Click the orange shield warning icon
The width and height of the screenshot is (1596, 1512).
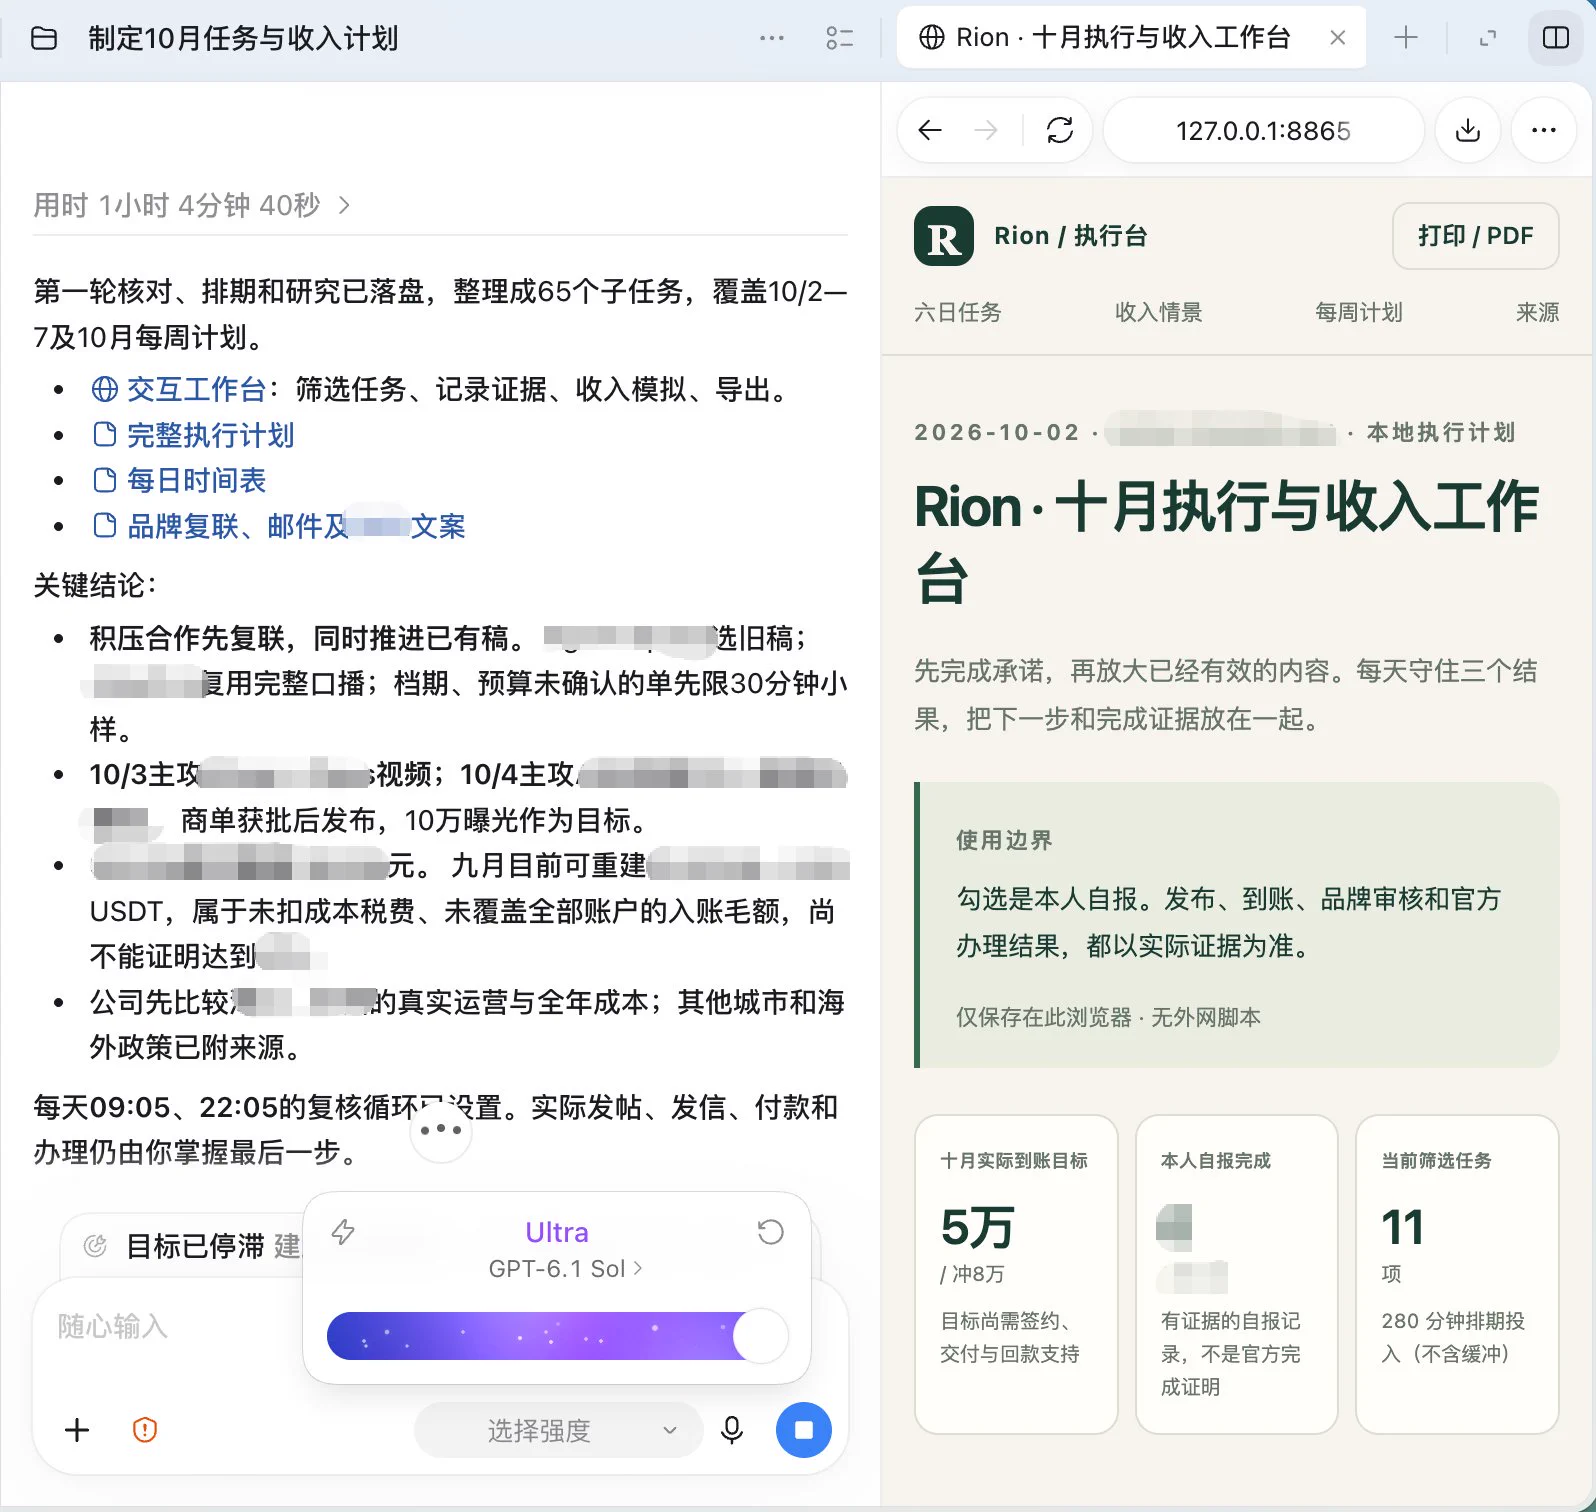pyautogui.click(x=145, y=1430)
